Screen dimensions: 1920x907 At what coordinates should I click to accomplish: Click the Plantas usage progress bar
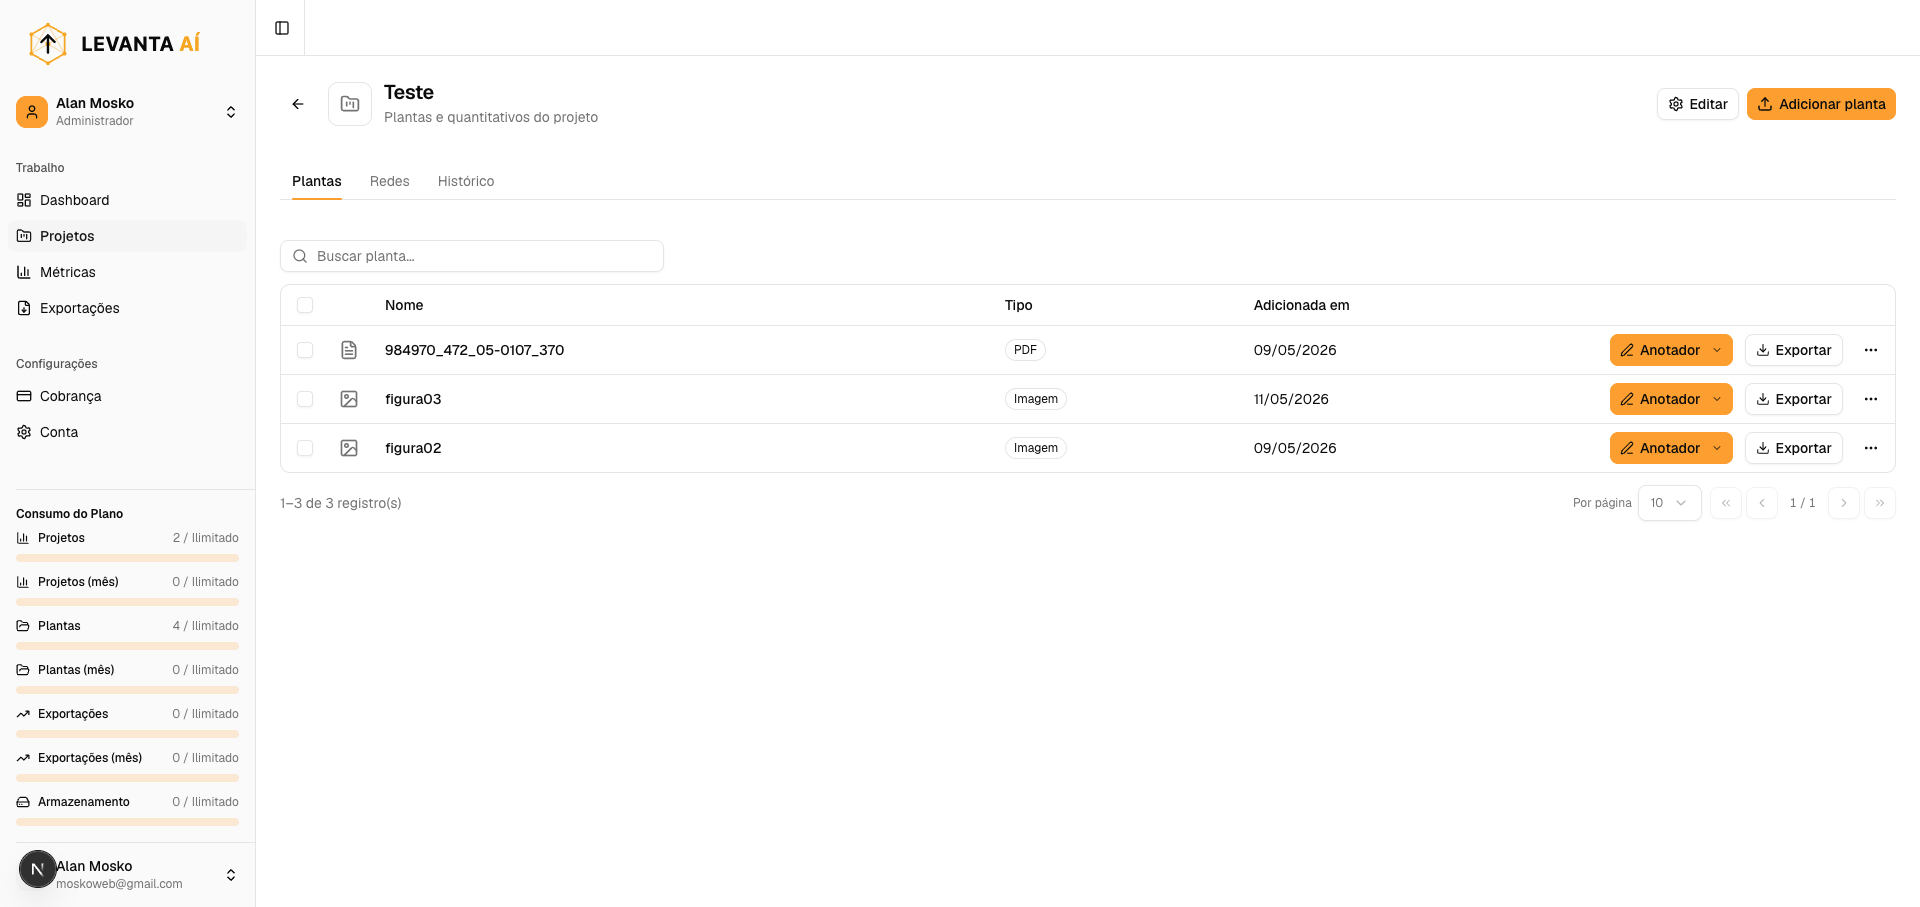coord(127,646)
